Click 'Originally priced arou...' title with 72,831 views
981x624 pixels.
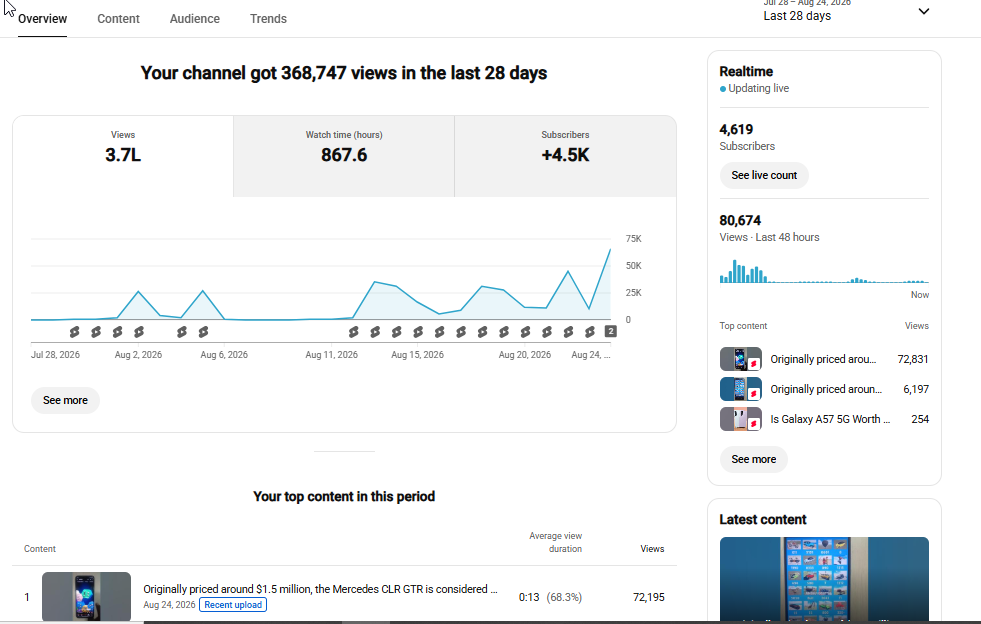[823, 359]
